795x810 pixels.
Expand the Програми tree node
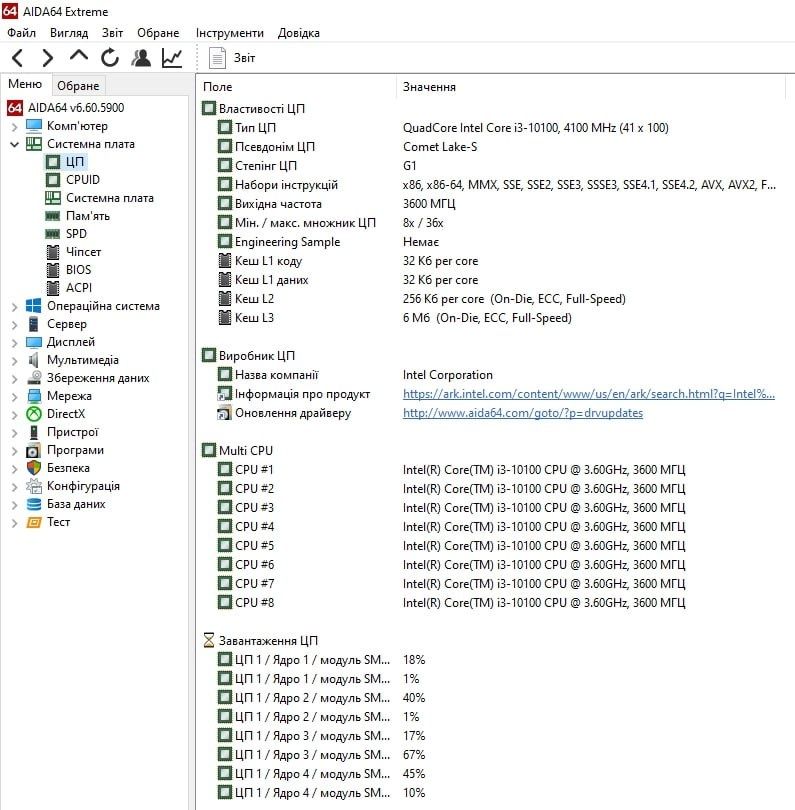click(14, 451)
